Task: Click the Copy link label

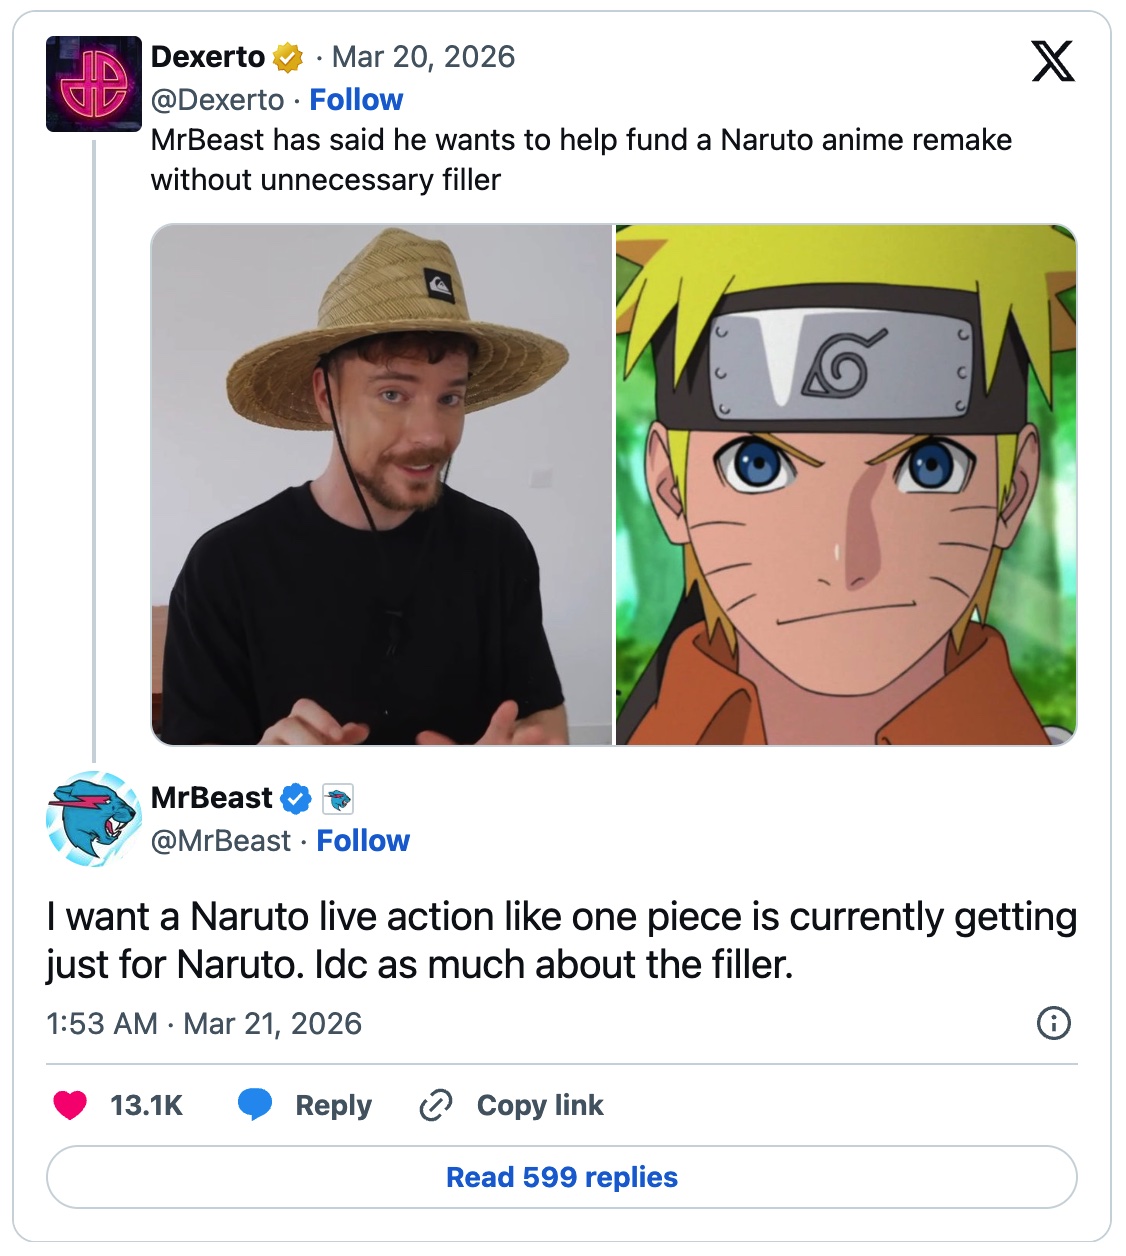Action: [x=540, y=1105]
